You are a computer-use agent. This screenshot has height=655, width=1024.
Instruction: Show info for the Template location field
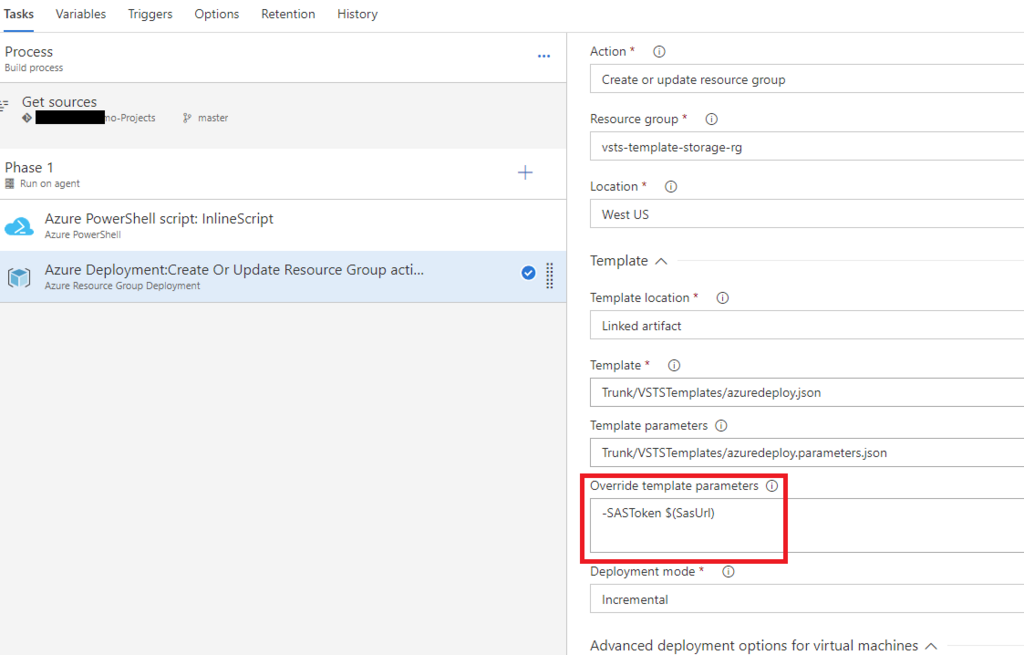pyautogui.click(x=722, y=298)
